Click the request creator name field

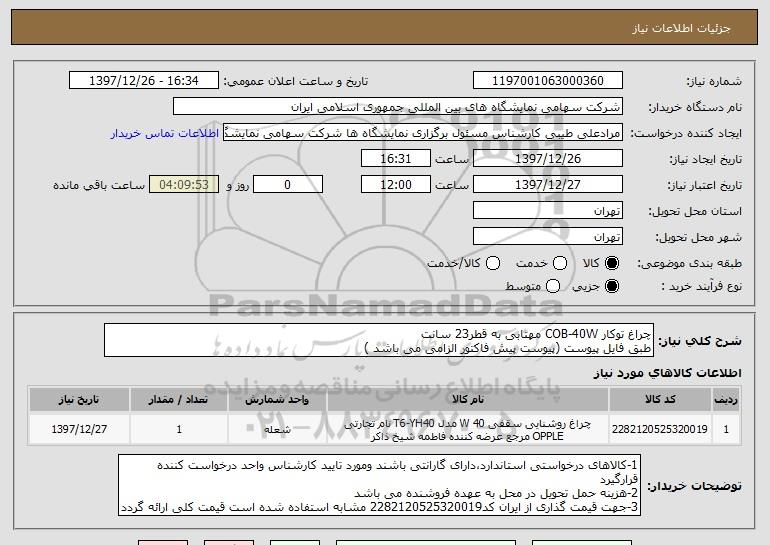(423, 133)
